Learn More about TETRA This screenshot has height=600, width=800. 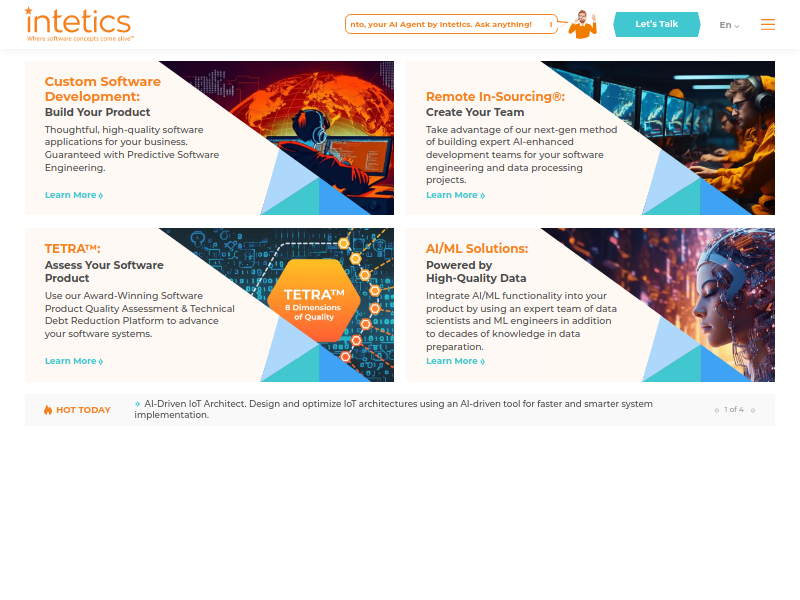74,361
